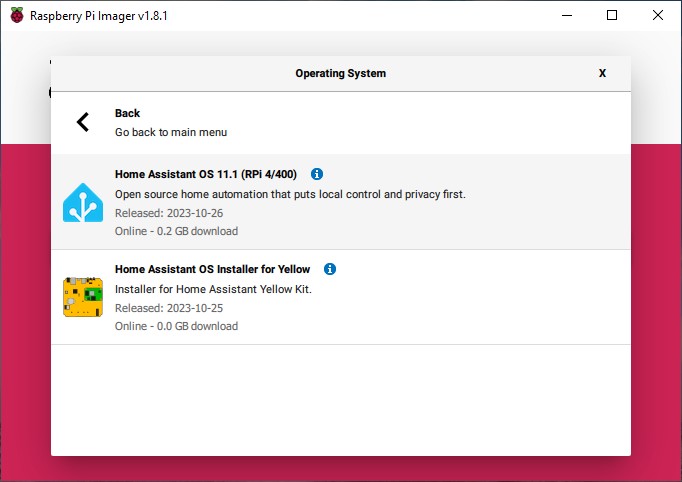Click 'Released: 2023-10-25' text
The width and height of the screenshot is (682, 482).
169,308
